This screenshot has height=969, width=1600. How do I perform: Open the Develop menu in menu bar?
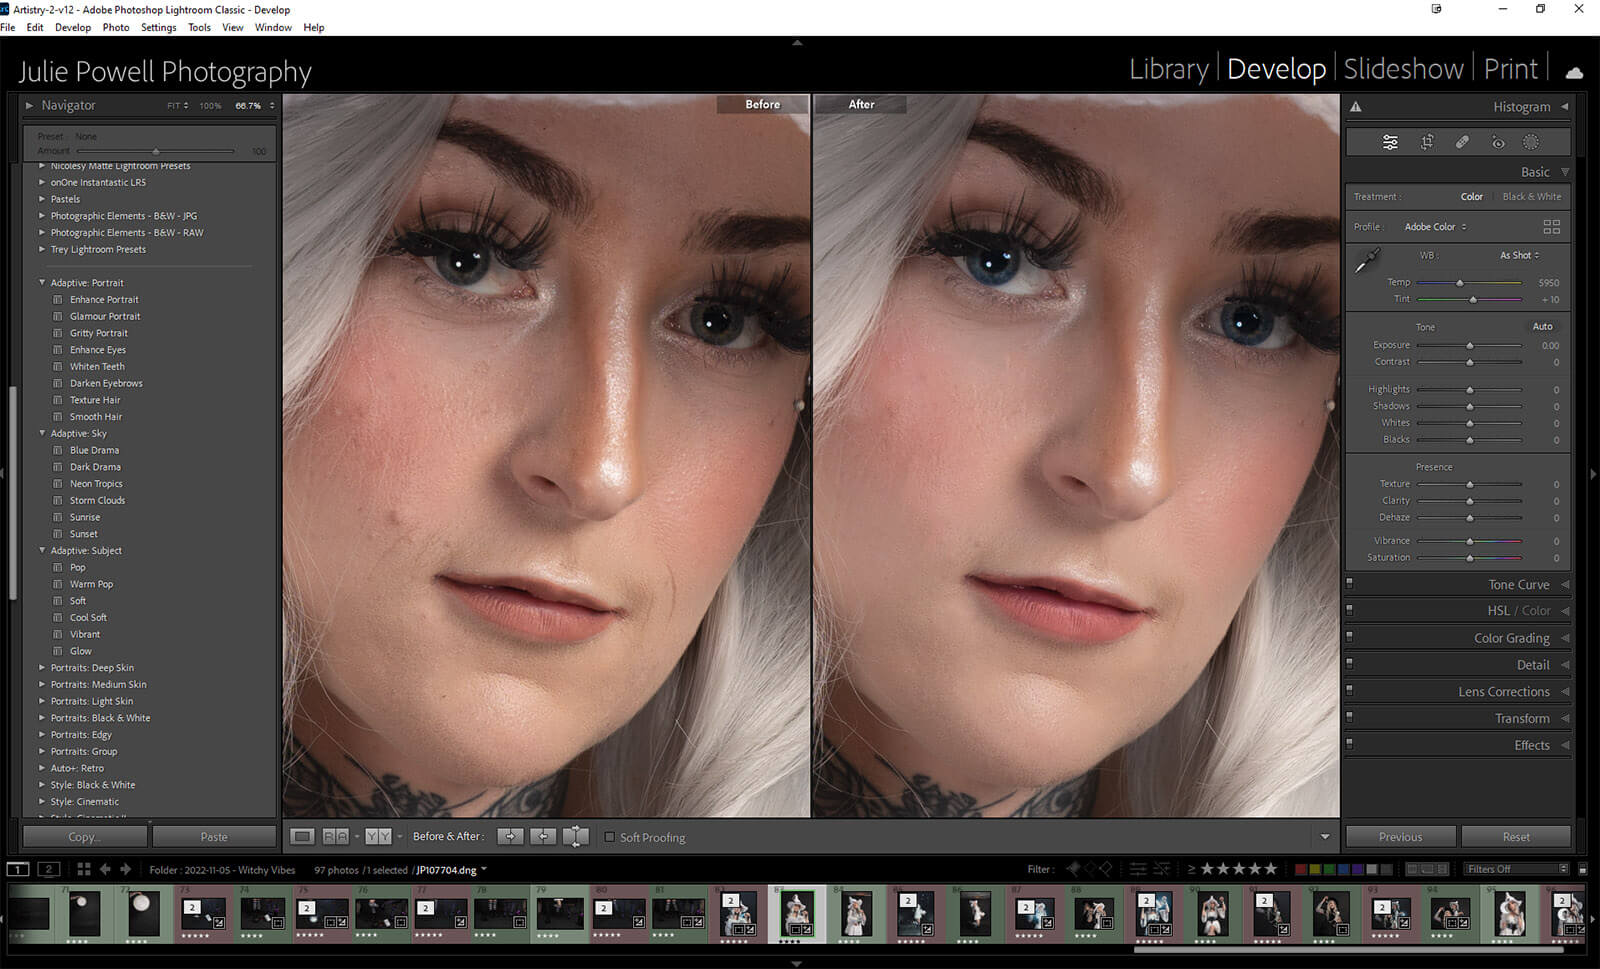(x=72, y=27)
